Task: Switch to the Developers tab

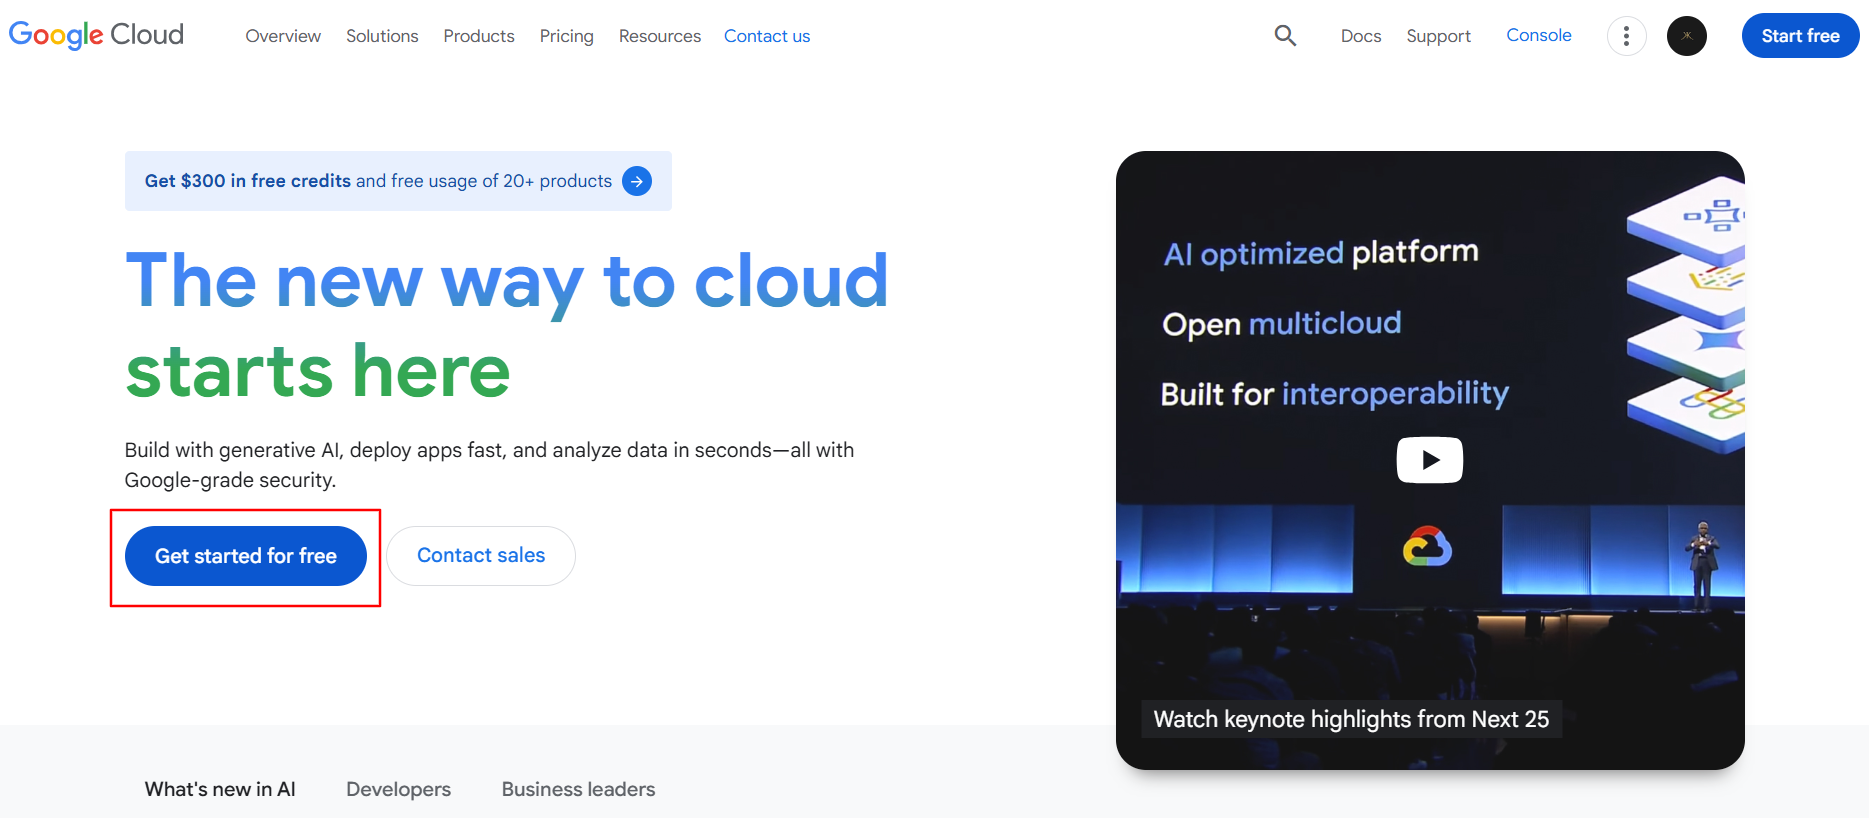Action: point(398,789)
